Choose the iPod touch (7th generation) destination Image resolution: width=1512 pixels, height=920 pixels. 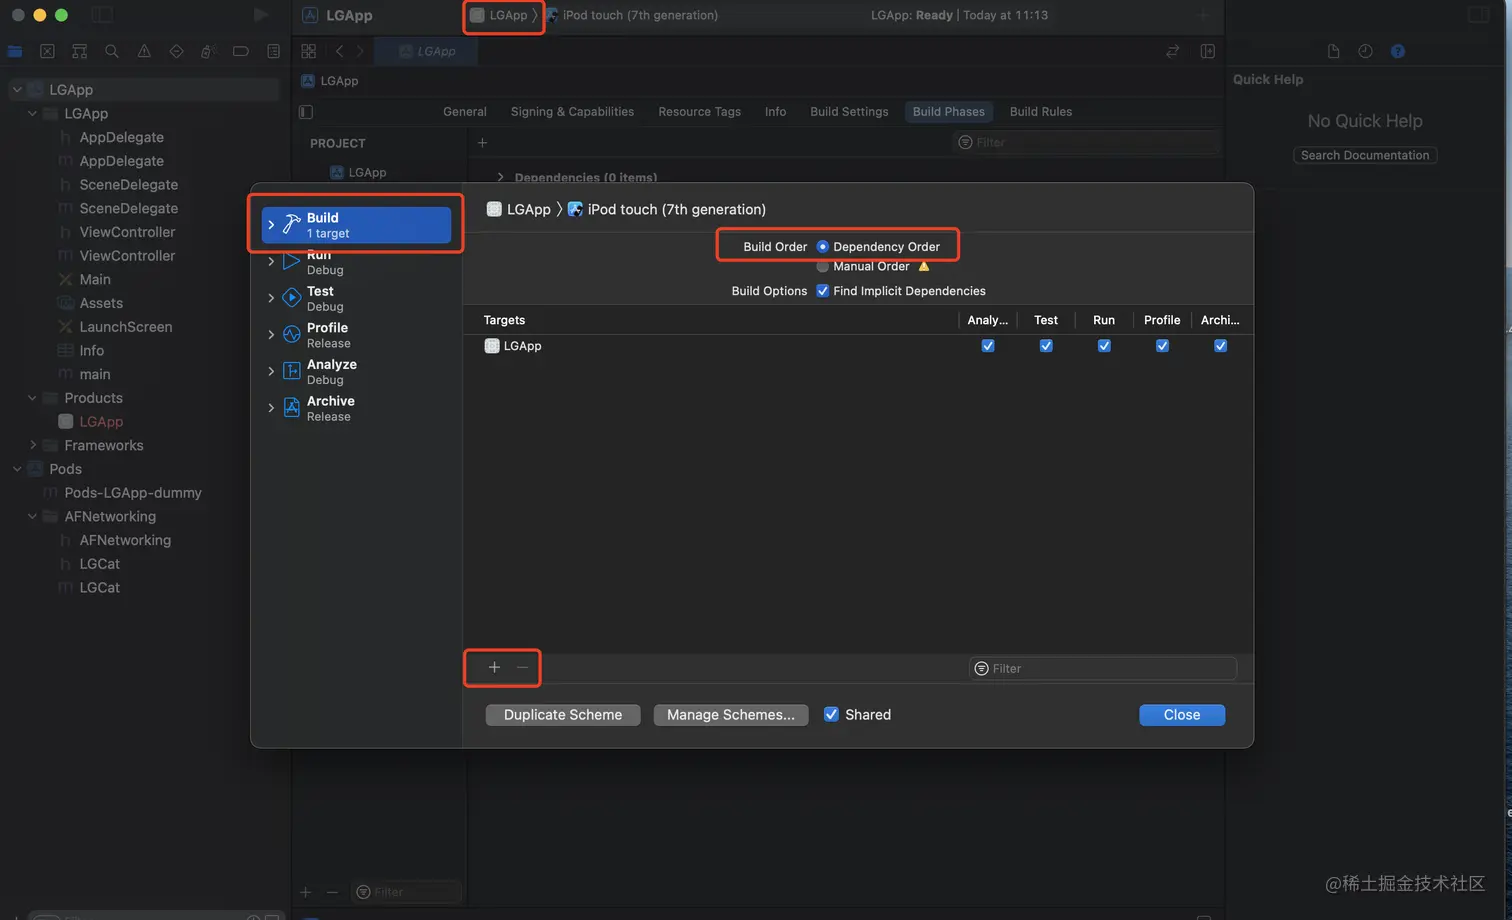point(631,15)
